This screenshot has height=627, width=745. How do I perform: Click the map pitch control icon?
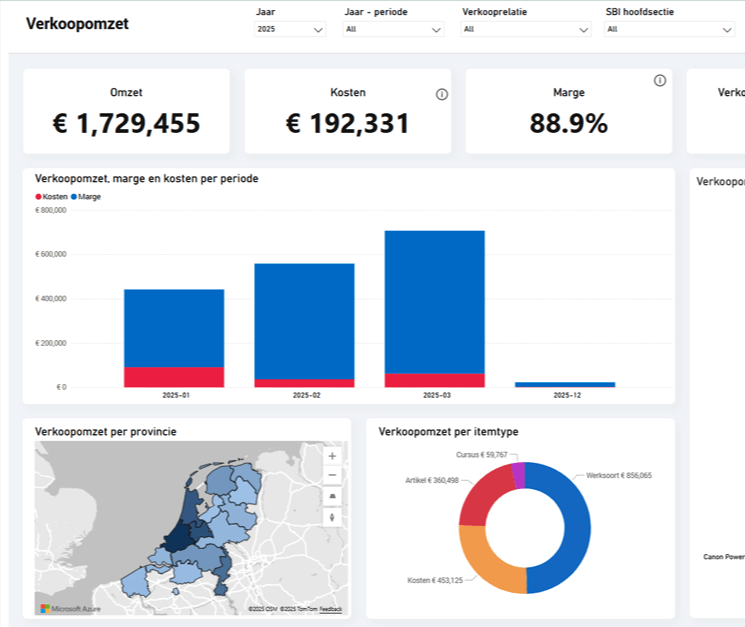click(332, 496)
